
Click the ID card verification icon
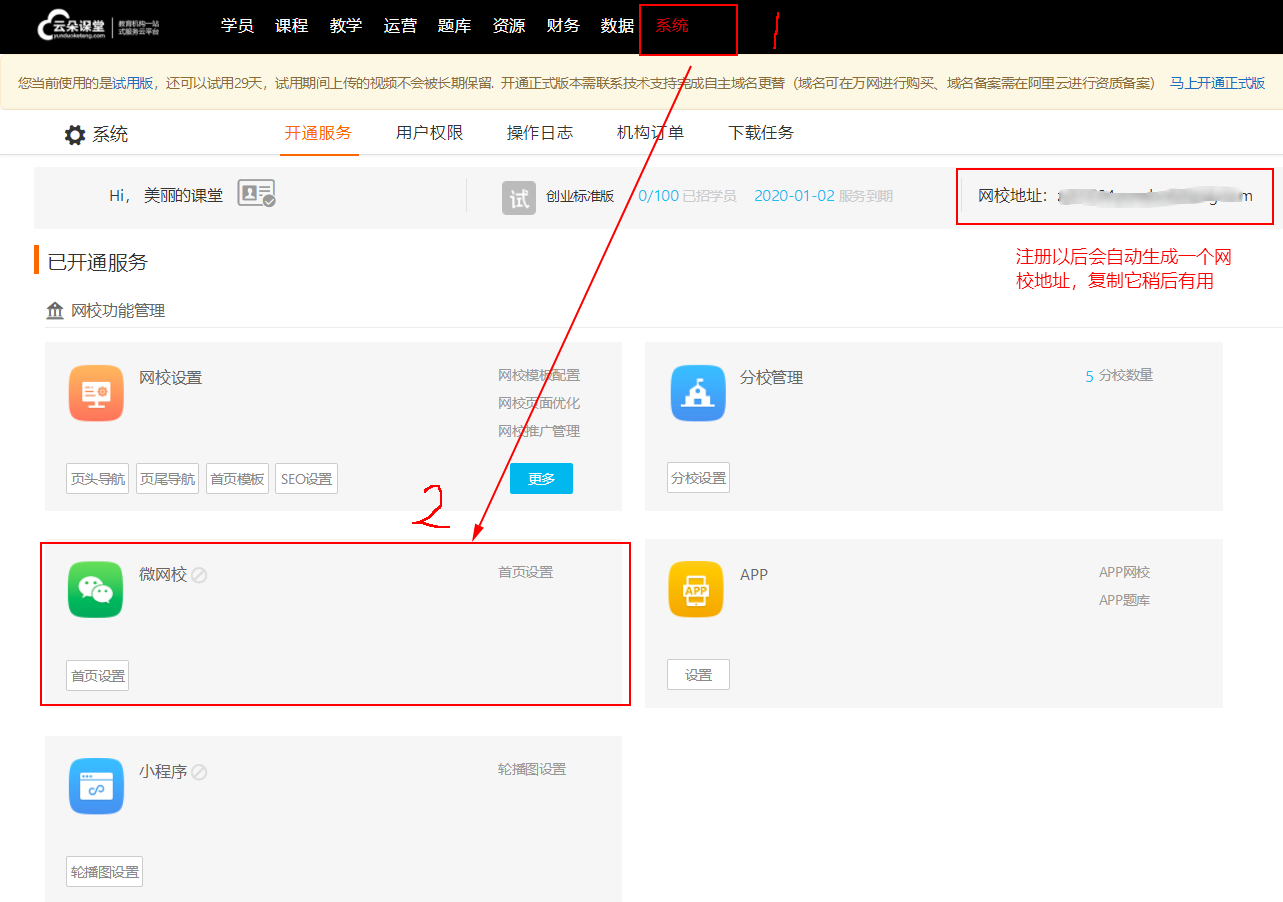[x=256, y=194]
